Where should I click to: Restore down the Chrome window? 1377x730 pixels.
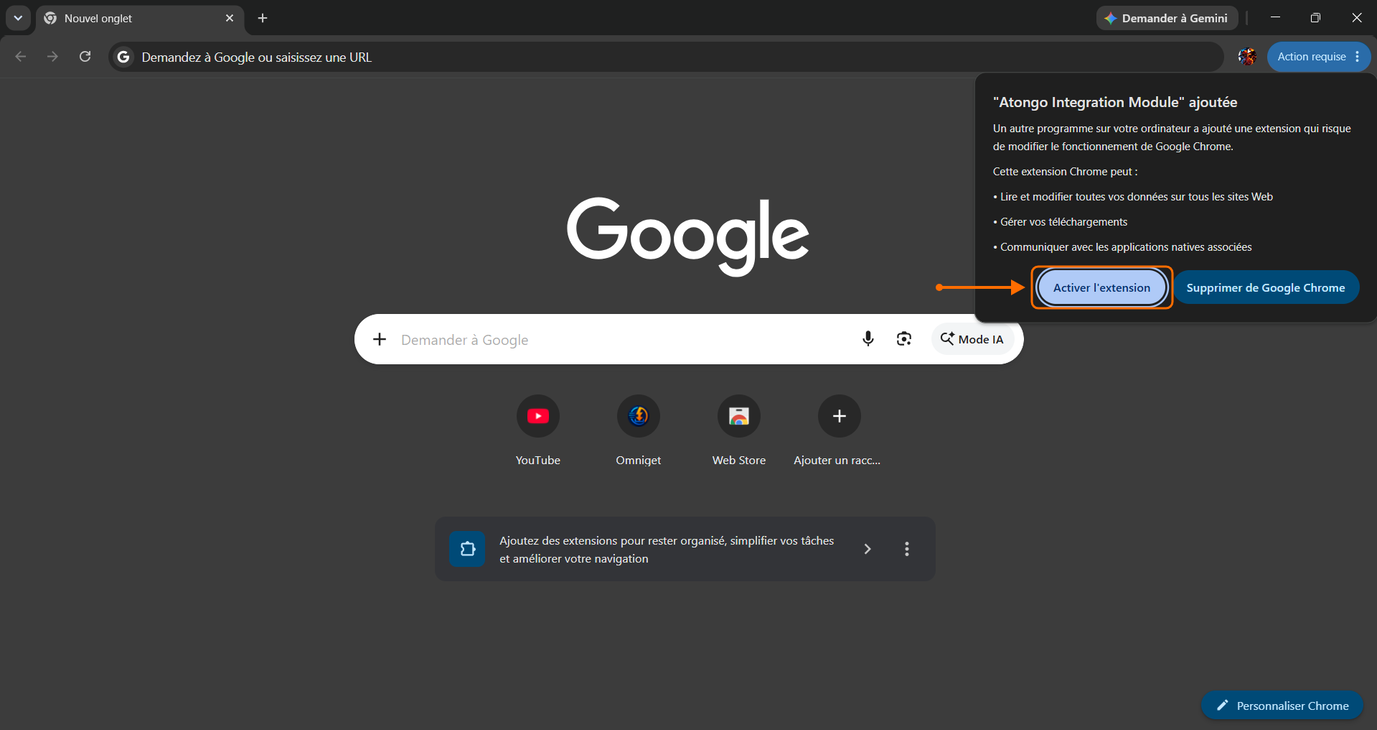tap(1315, 18)
